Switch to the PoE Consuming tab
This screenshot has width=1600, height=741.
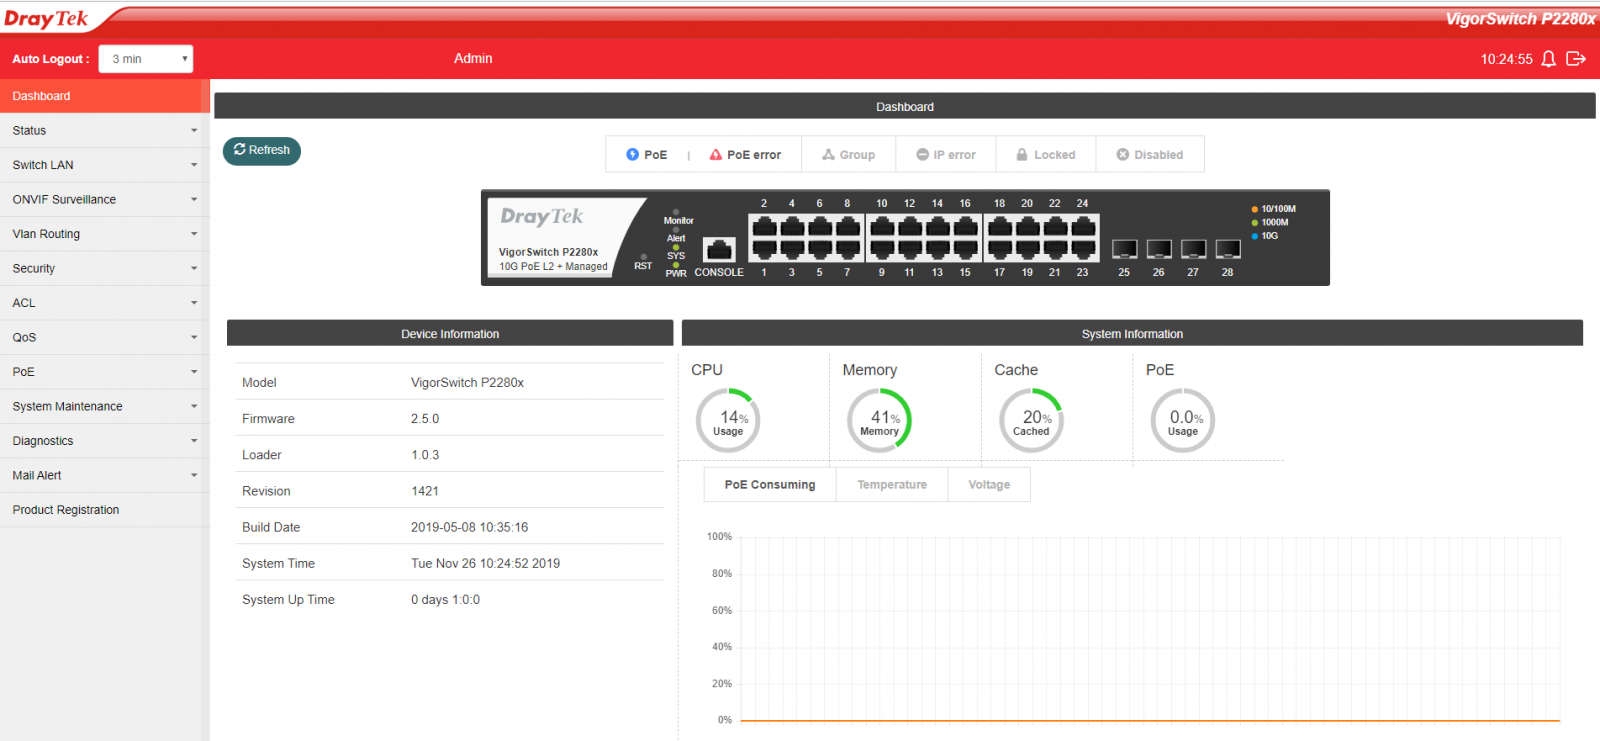770,485
